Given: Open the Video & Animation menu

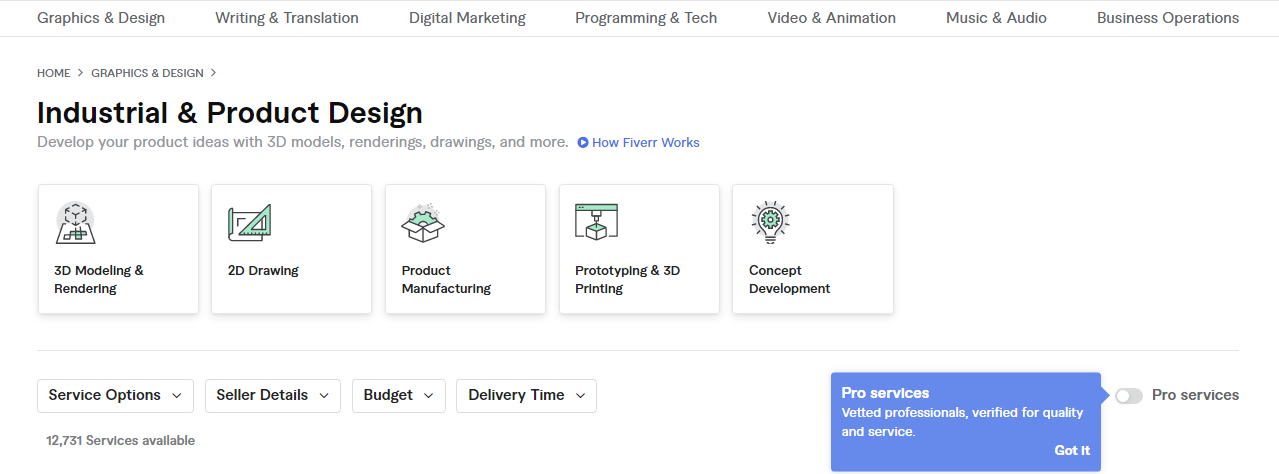Looking at the screenshot, I should pyautogui.click(x=832, y=18).
